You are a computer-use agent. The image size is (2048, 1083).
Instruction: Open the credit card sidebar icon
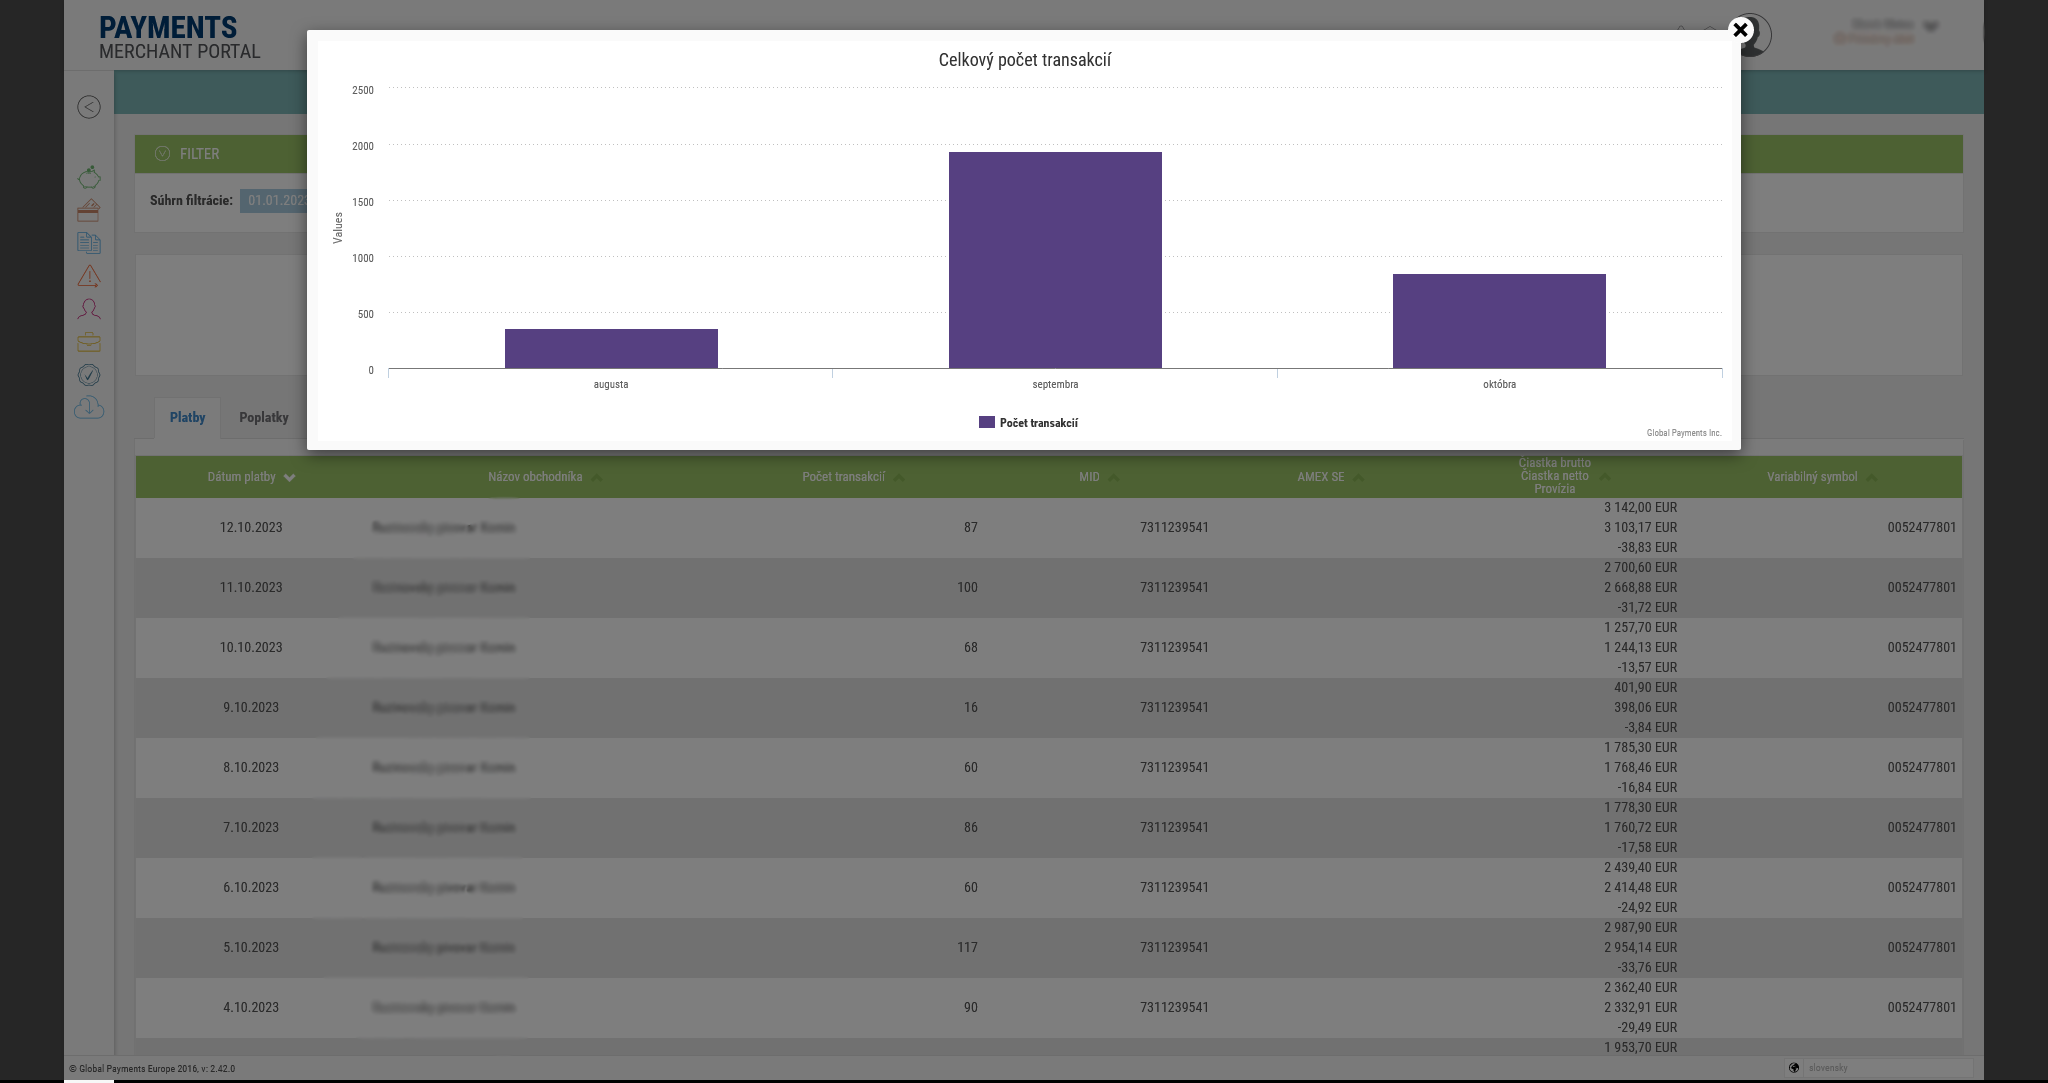click(x=89, y=210)
